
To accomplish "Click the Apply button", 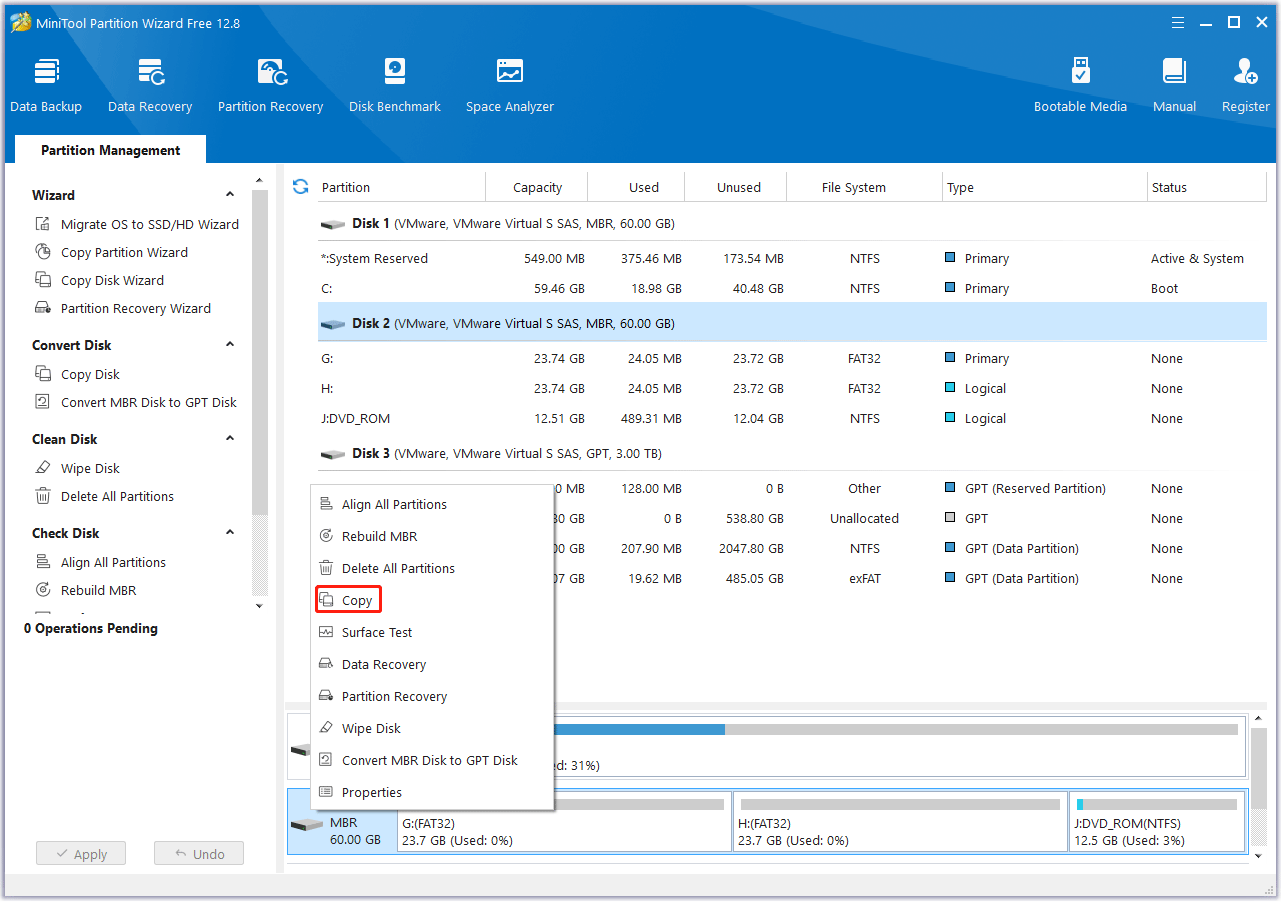I will click(80, 853).
